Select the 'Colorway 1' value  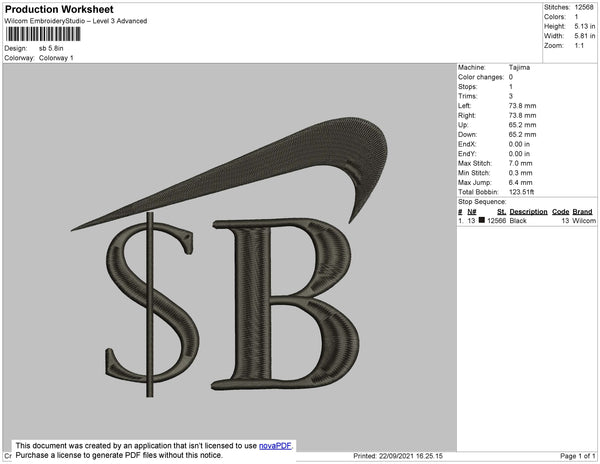pos(56,58)
